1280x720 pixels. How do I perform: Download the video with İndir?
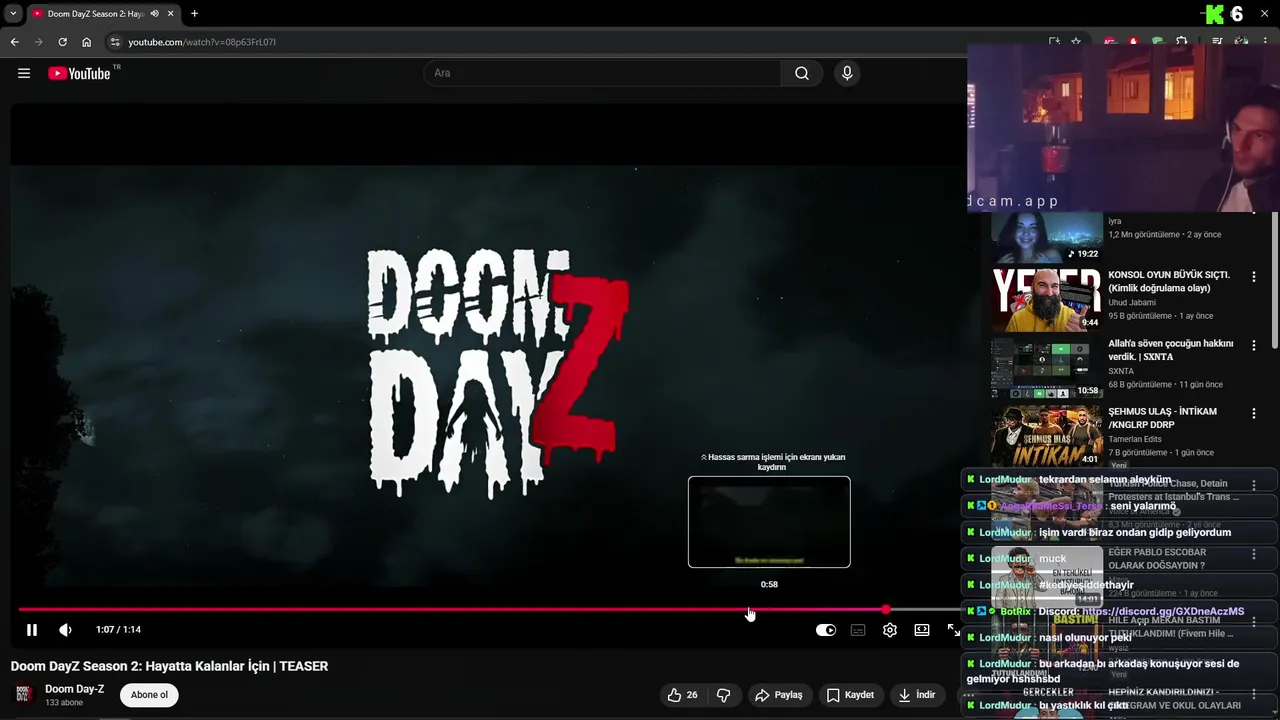(916, 695)
